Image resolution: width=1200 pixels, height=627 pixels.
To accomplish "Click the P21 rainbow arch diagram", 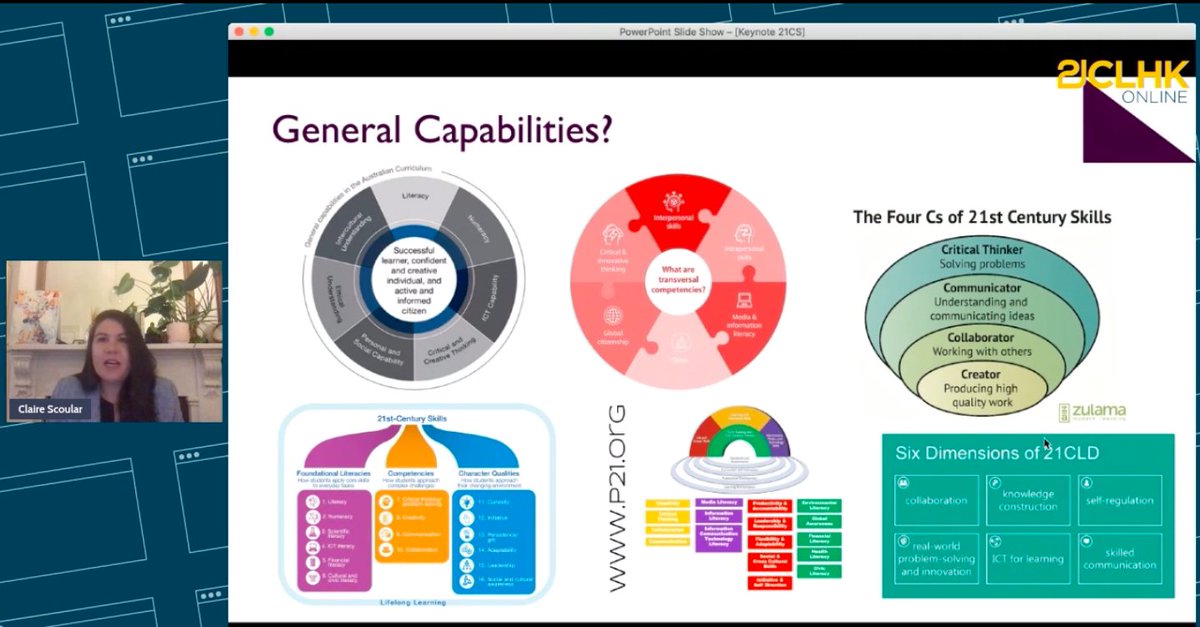I will tap(742, 447).
